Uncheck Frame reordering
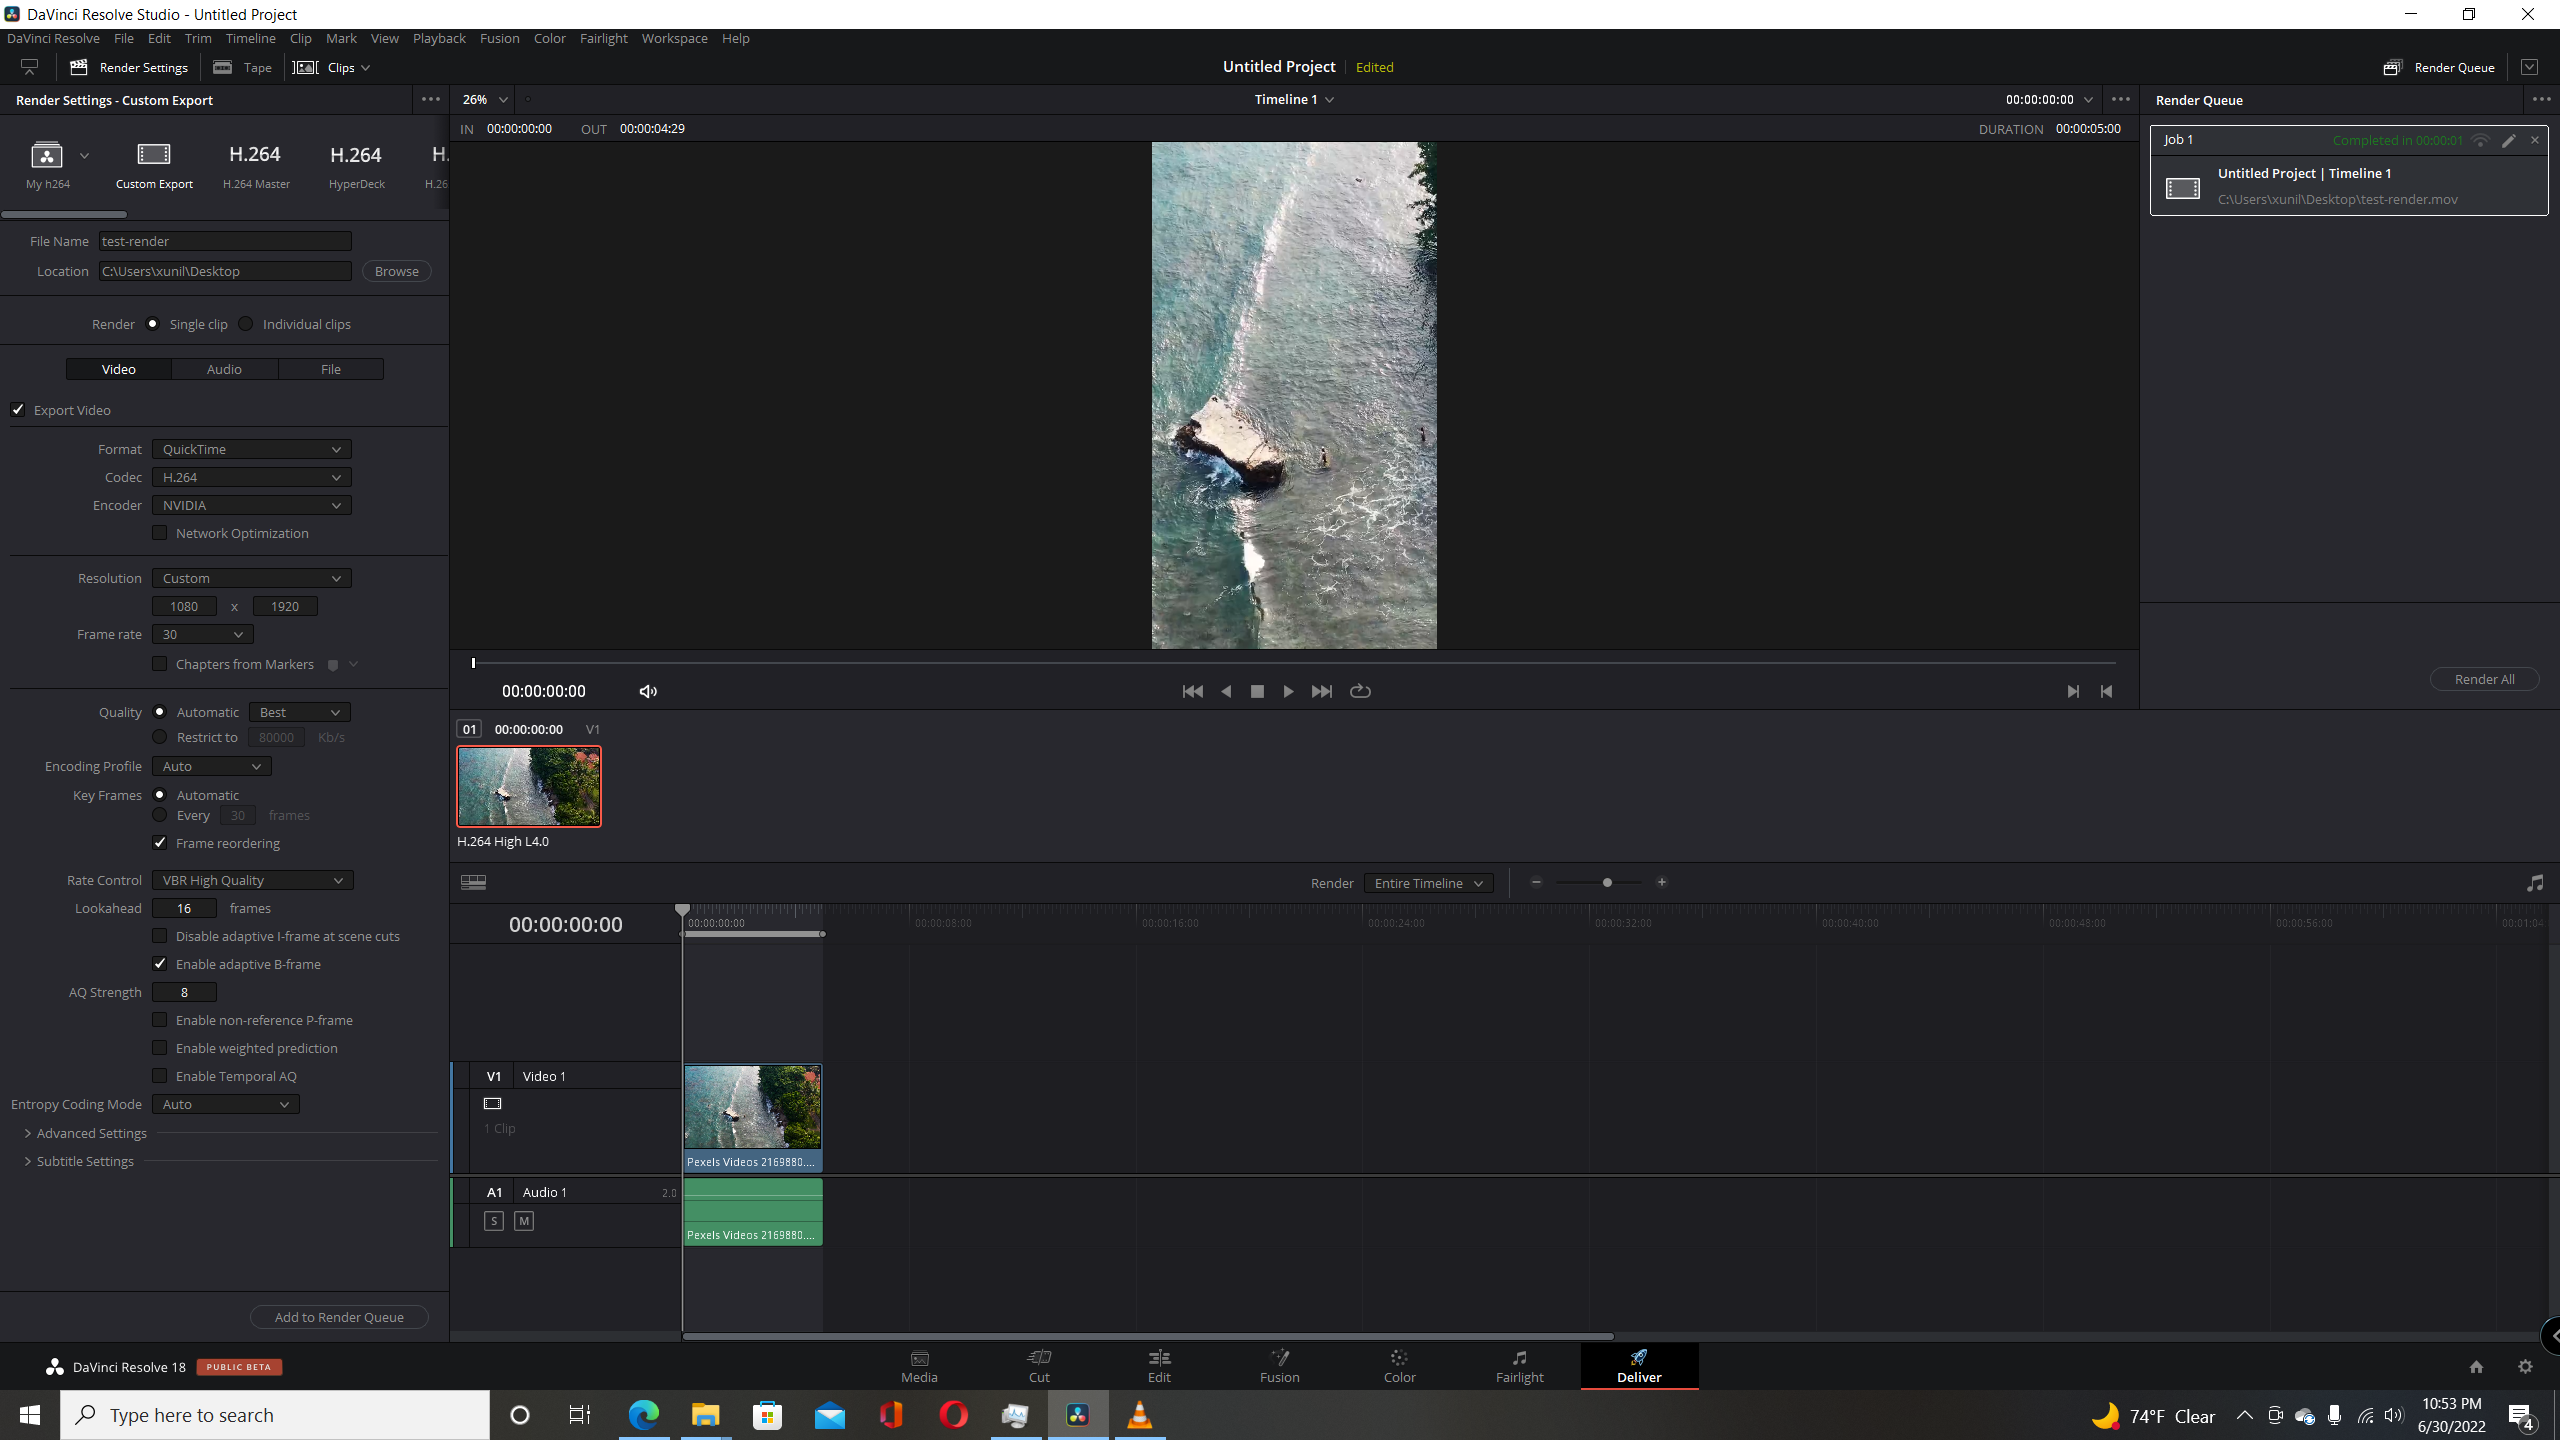Image resolution: width=2560 pixels, height=1440 pixels. click(x=160, y=843)
